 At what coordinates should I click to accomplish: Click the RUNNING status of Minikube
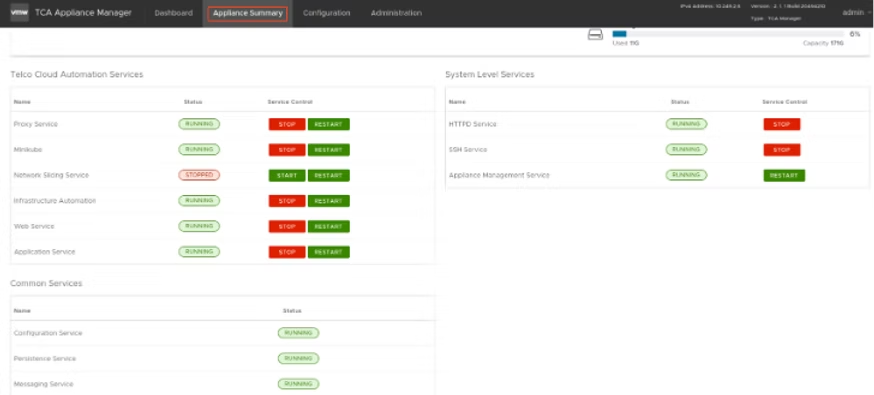199,149
